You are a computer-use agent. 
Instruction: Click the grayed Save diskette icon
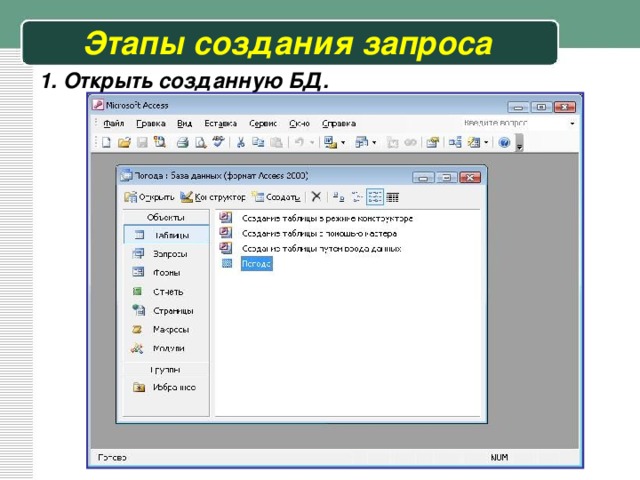(x=142, y=142)
